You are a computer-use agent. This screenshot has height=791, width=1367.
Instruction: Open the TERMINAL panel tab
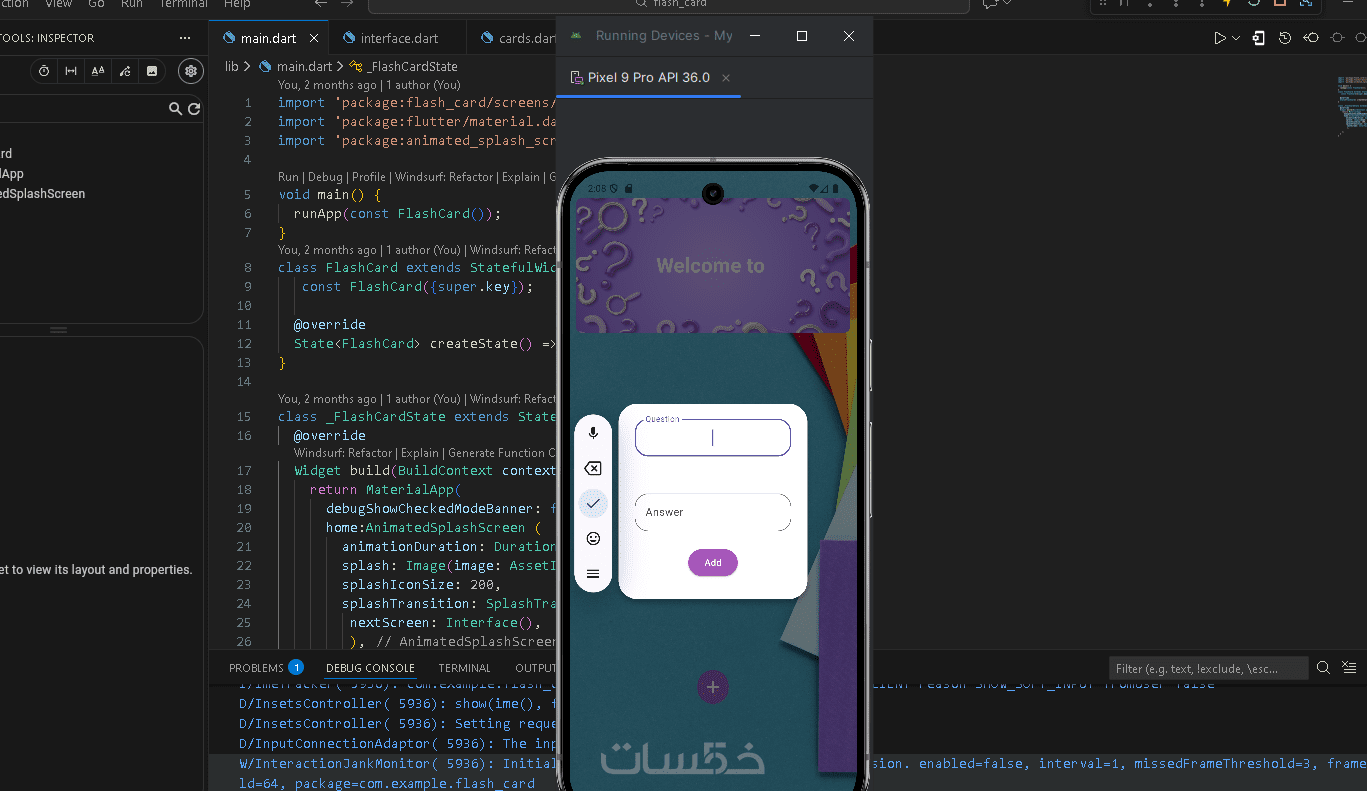[464, 668]
